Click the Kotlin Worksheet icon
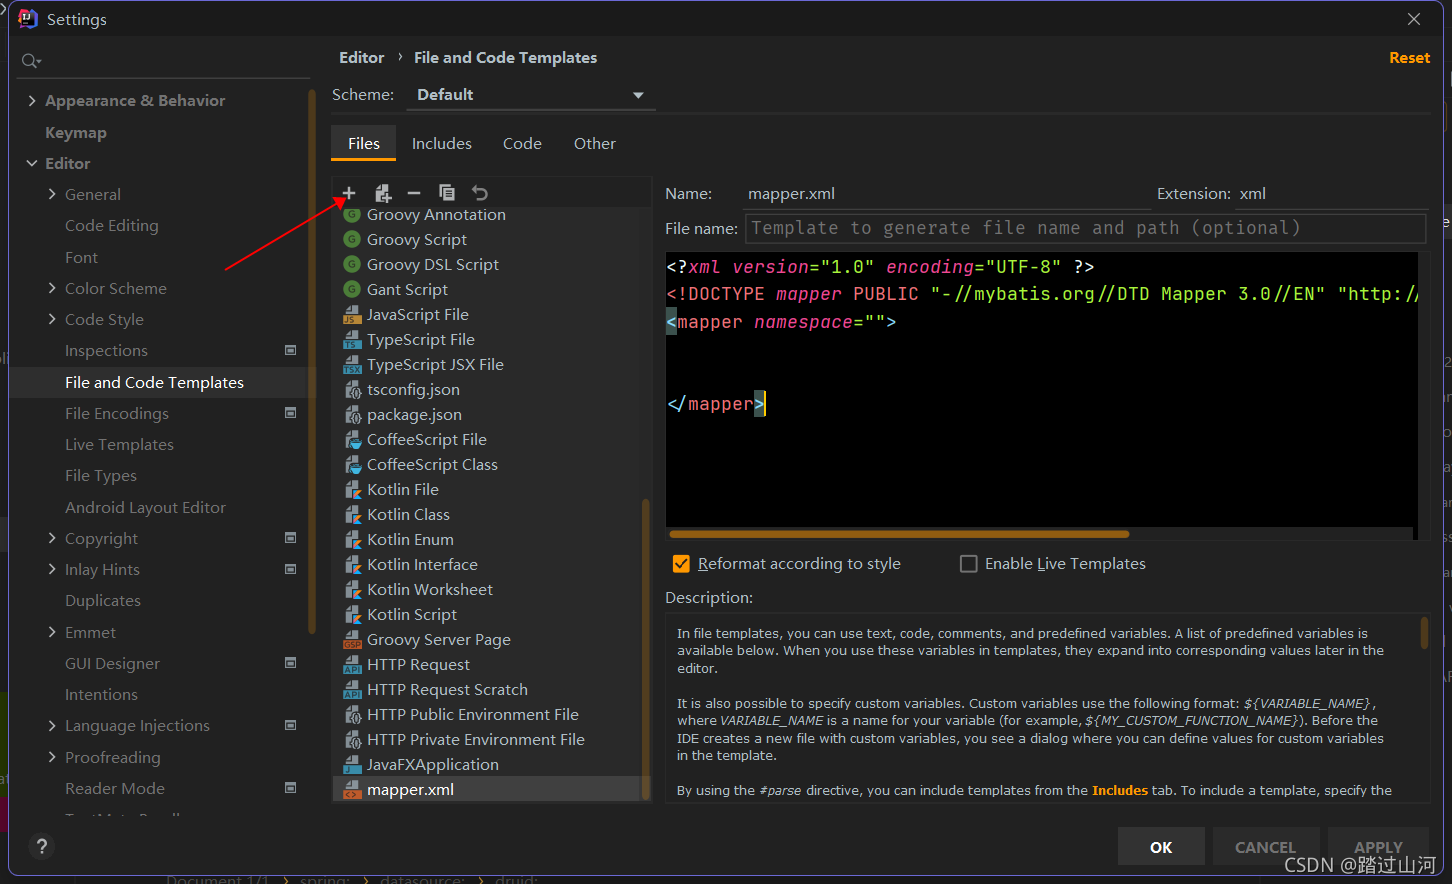 pyautogui.click(x=352, y=590)
